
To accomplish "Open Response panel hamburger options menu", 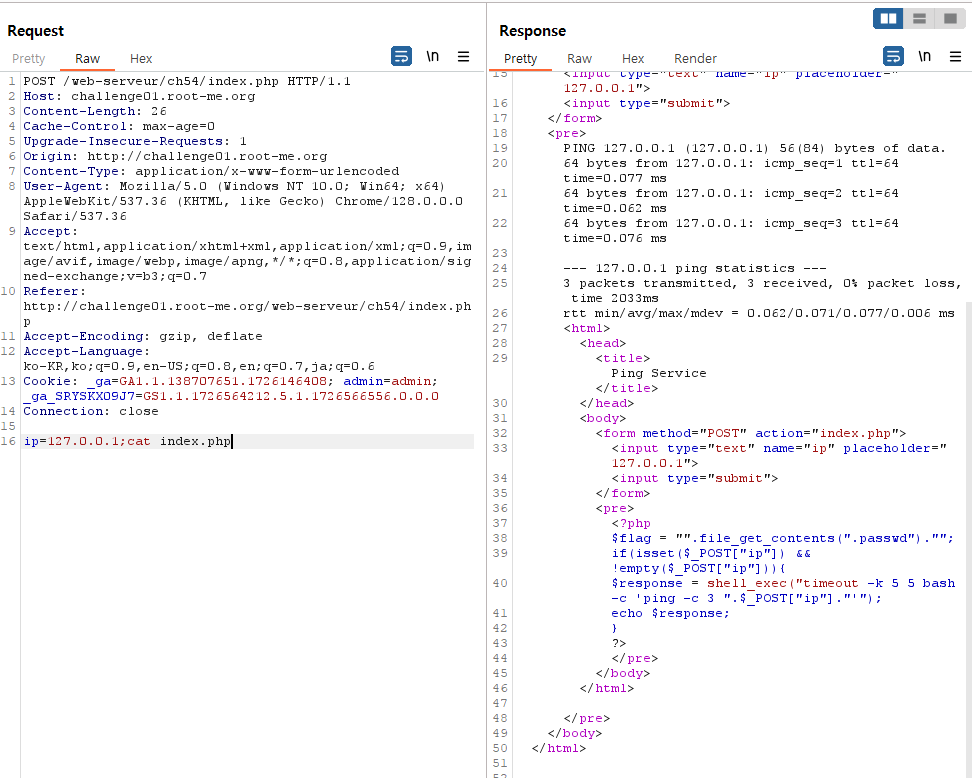I will pos(955,56).
